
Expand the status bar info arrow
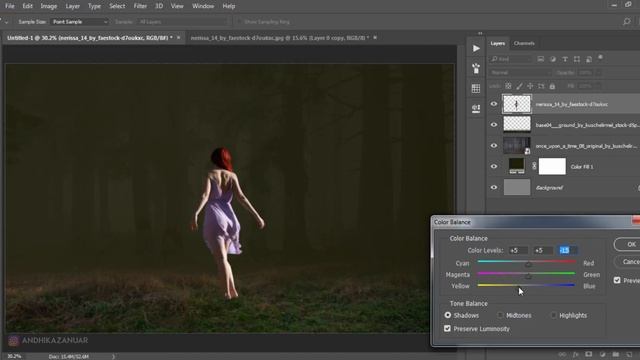(x=113, y=356)
